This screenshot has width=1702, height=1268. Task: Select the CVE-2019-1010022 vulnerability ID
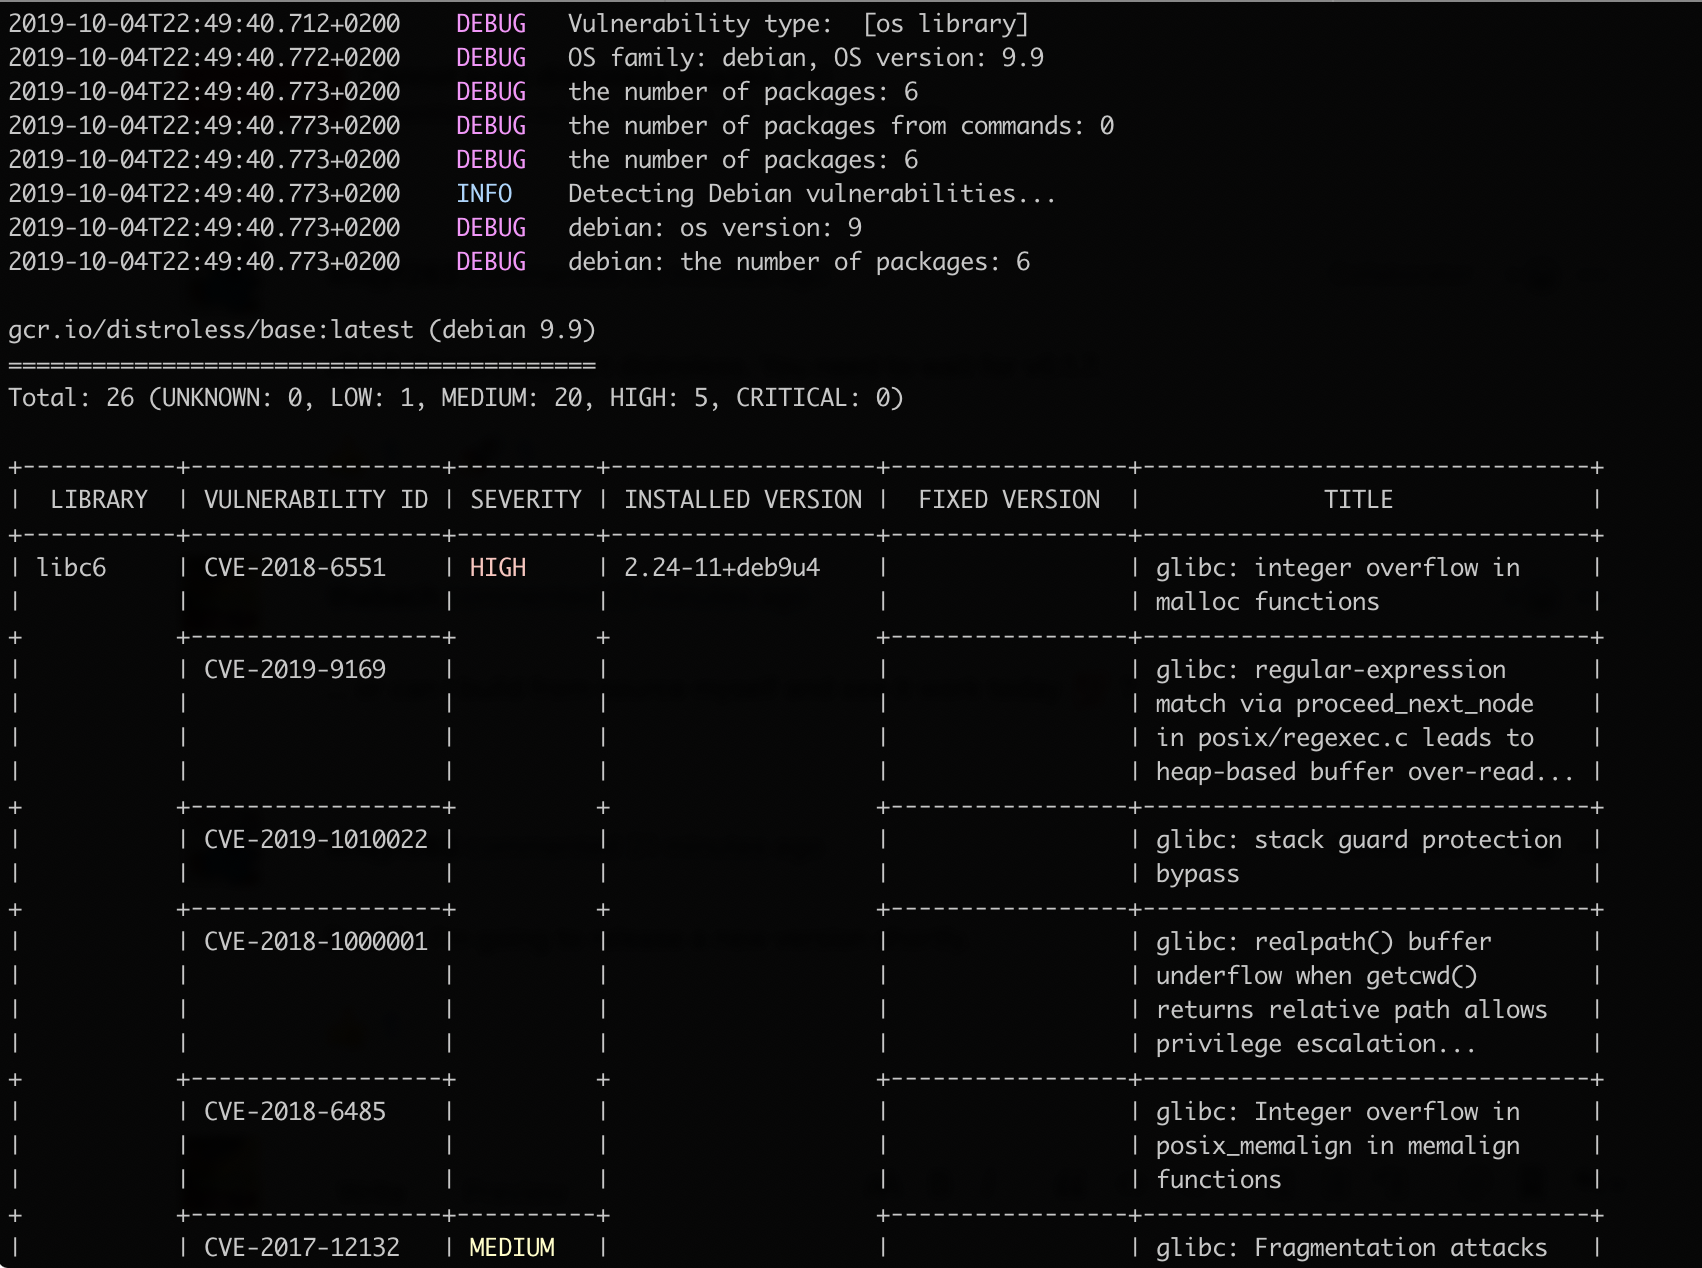316,840
